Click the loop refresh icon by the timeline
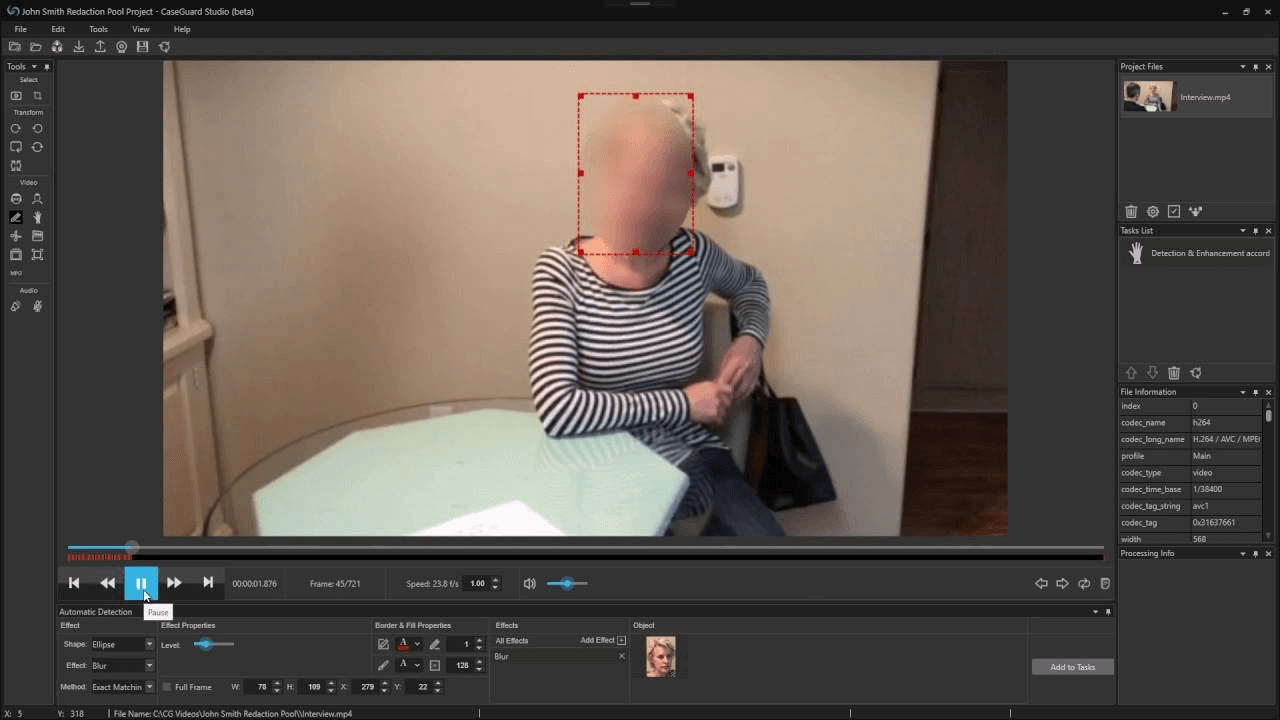This screenshot has height=720, width=1280. 1084,583
